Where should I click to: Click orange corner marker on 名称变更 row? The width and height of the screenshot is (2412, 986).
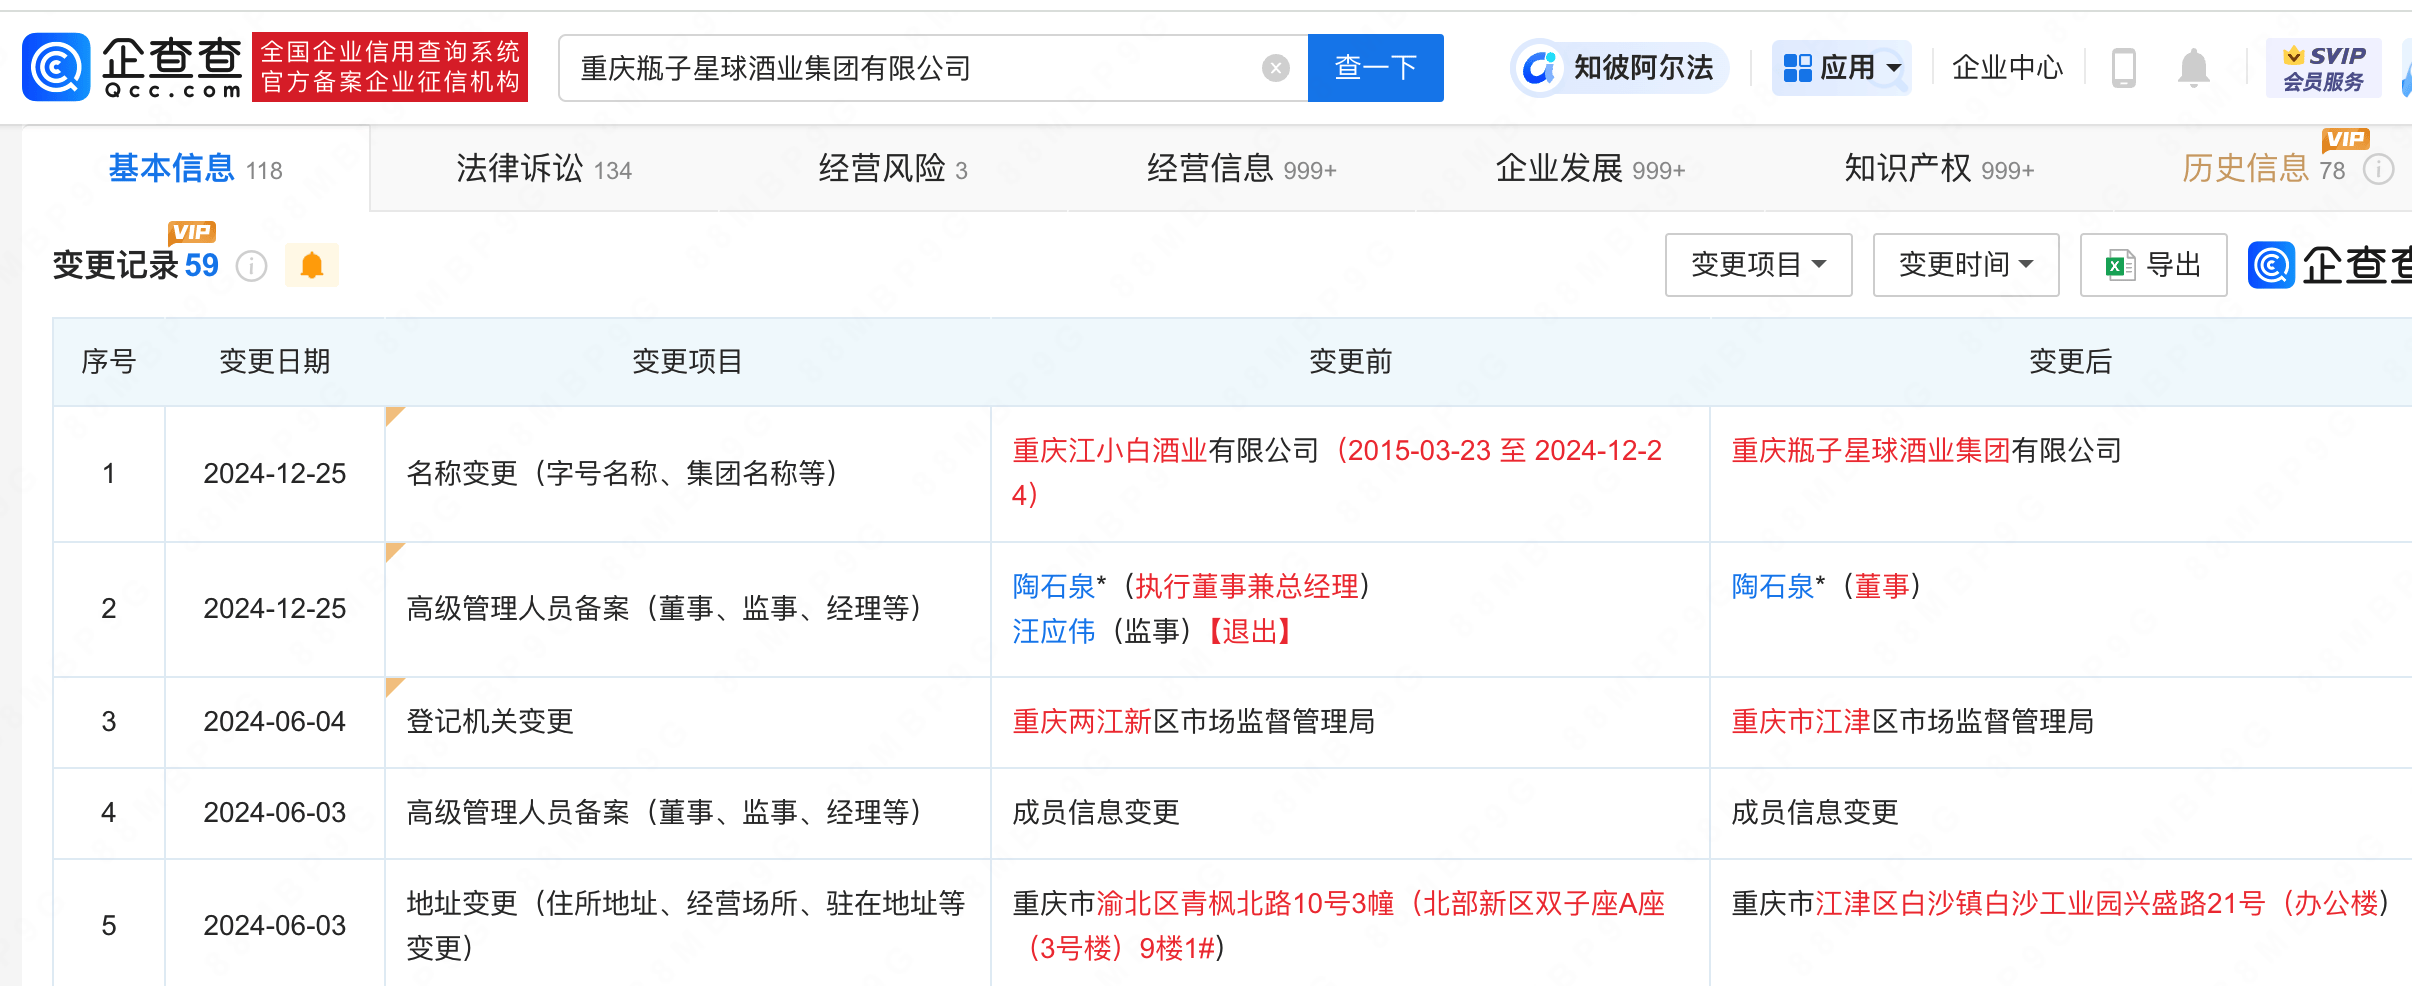pyautogui.click(x=393, y=415)
